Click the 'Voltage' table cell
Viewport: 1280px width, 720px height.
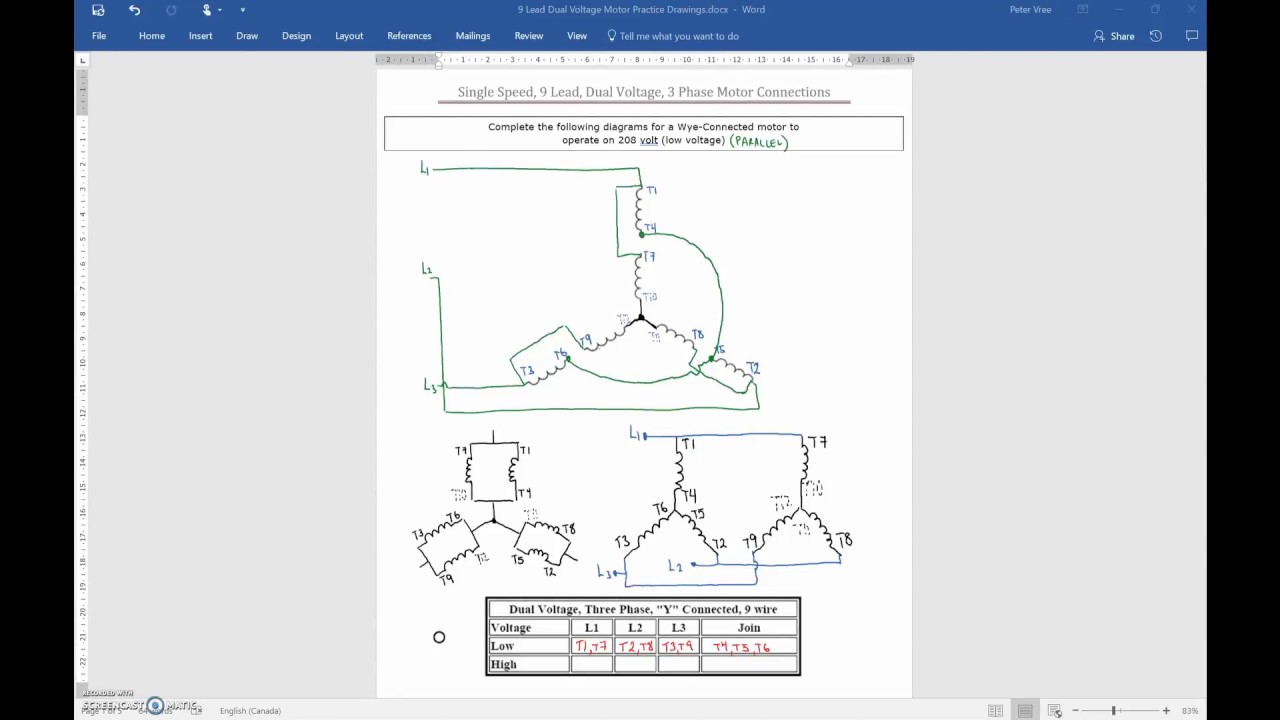(x=529, y=628)
